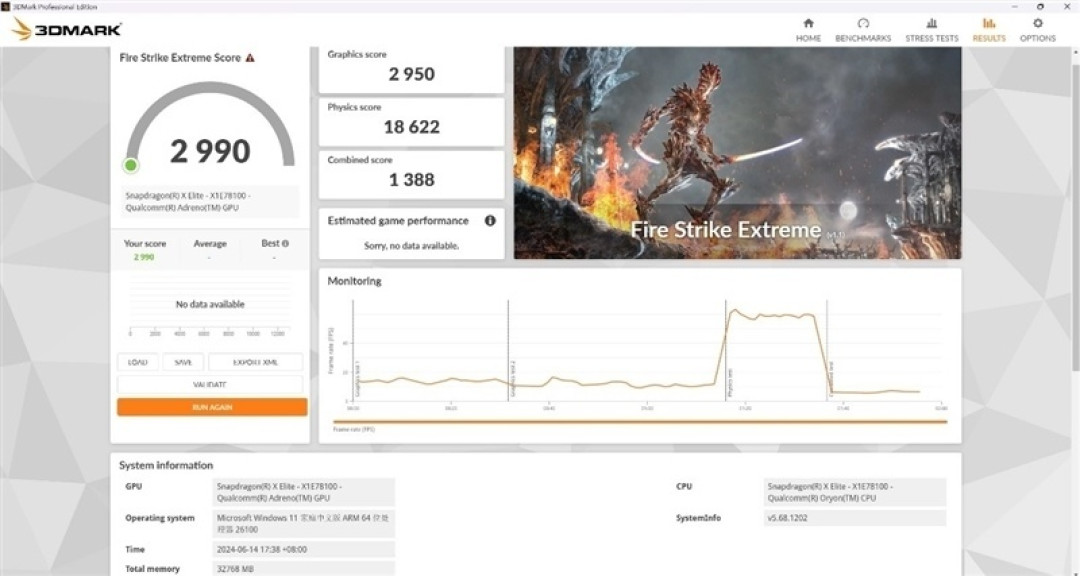Click the Time value 2024-06-14 17:38
The height and width of the screenshot is (576, 1080).
tap(303, 549)
